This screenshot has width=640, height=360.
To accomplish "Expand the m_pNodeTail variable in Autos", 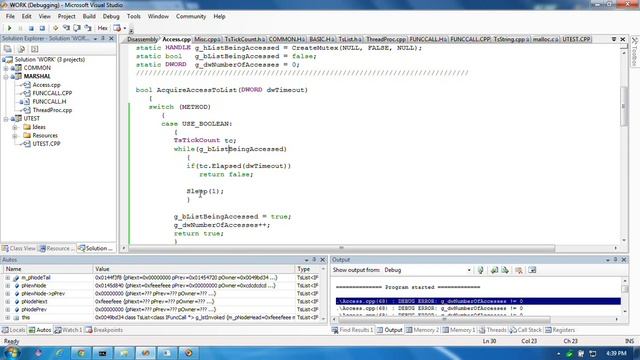I will (7, 278).
